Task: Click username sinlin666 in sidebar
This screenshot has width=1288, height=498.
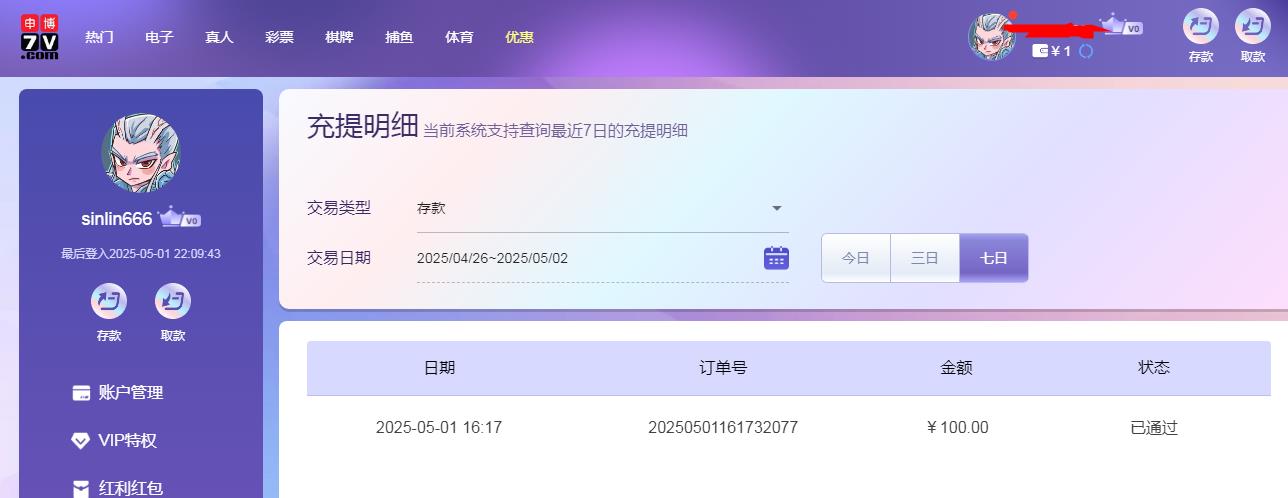Action: (x=116, y=219)
